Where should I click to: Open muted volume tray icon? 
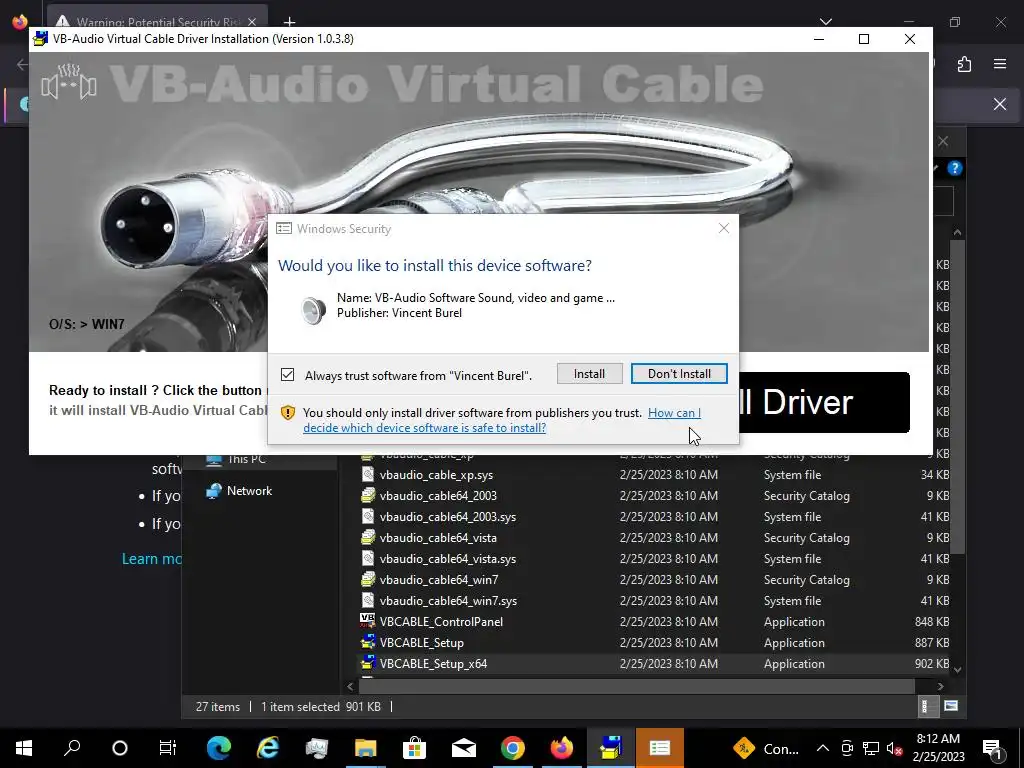[x=895, y=748]
